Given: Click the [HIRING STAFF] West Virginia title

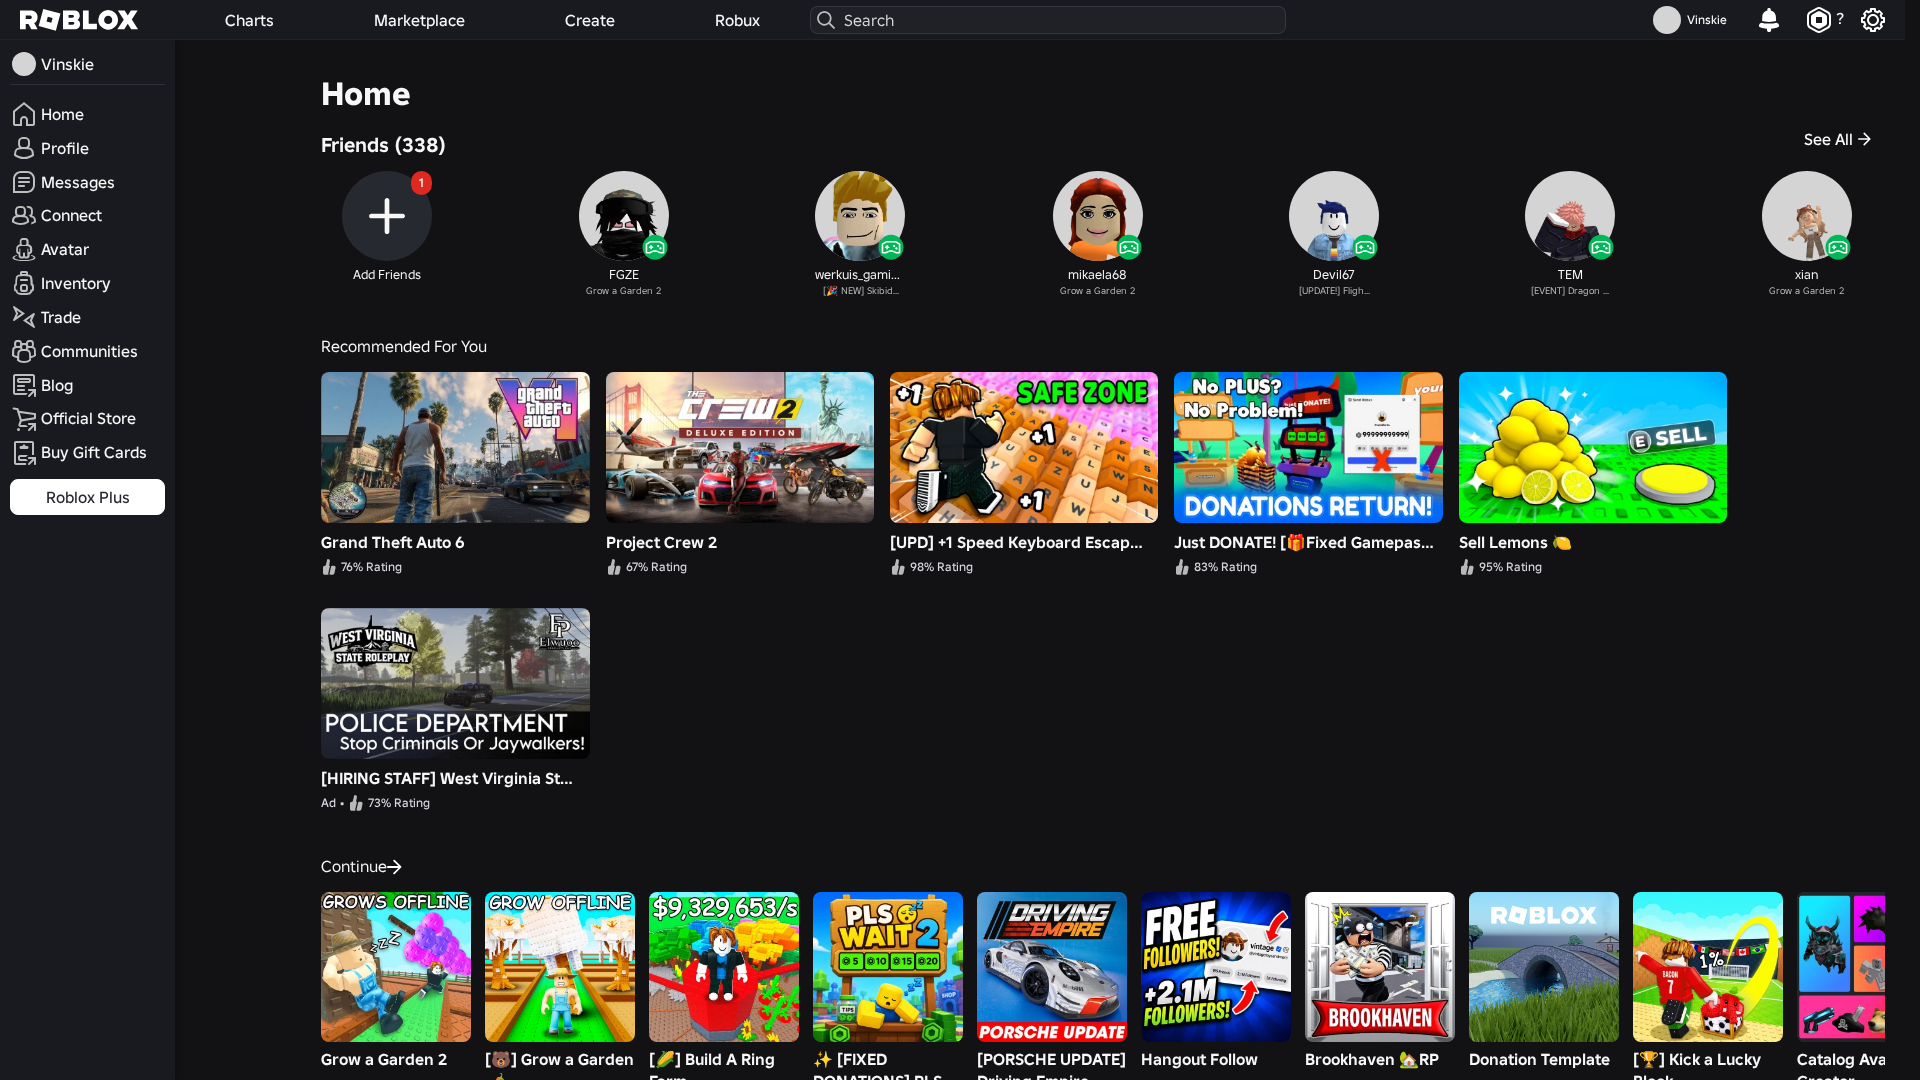Looking at the screenshot, I should point(447,778).
